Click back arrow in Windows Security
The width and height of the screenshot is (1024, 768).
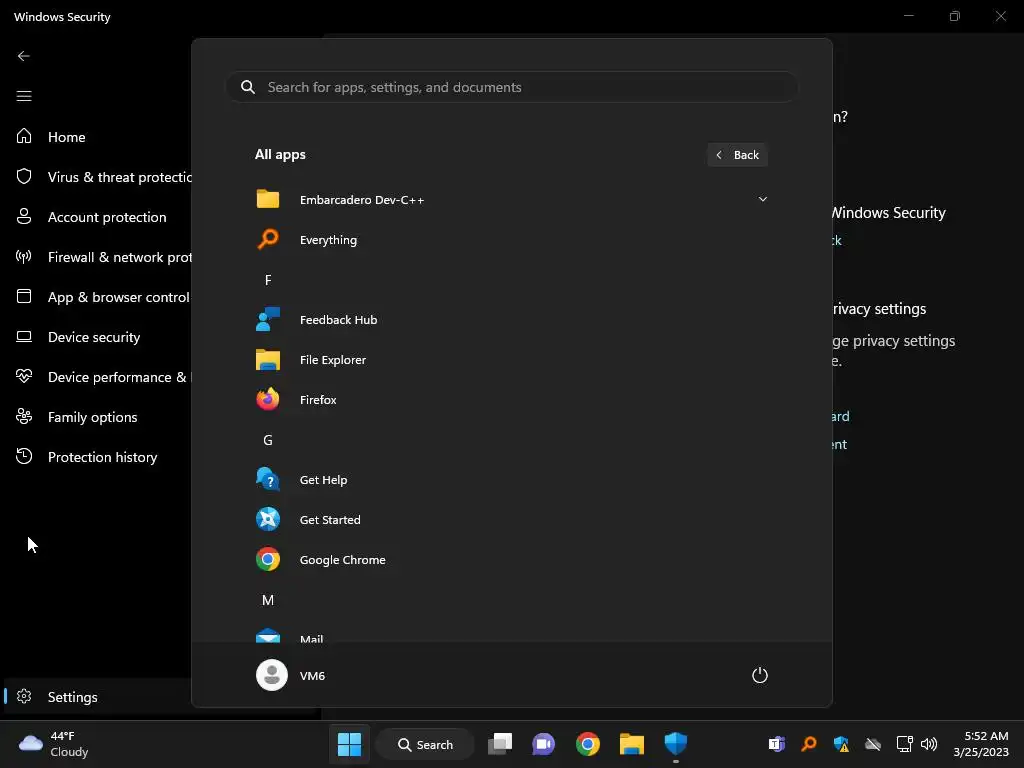click(x=24, y=56)
